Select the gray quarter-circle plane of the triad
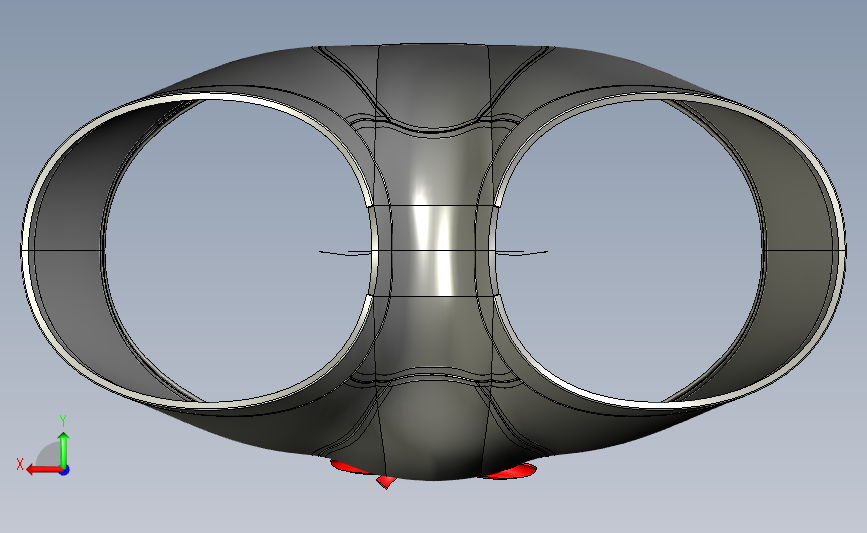This screenshot has height=533, width=867. [x=49, y=454]
